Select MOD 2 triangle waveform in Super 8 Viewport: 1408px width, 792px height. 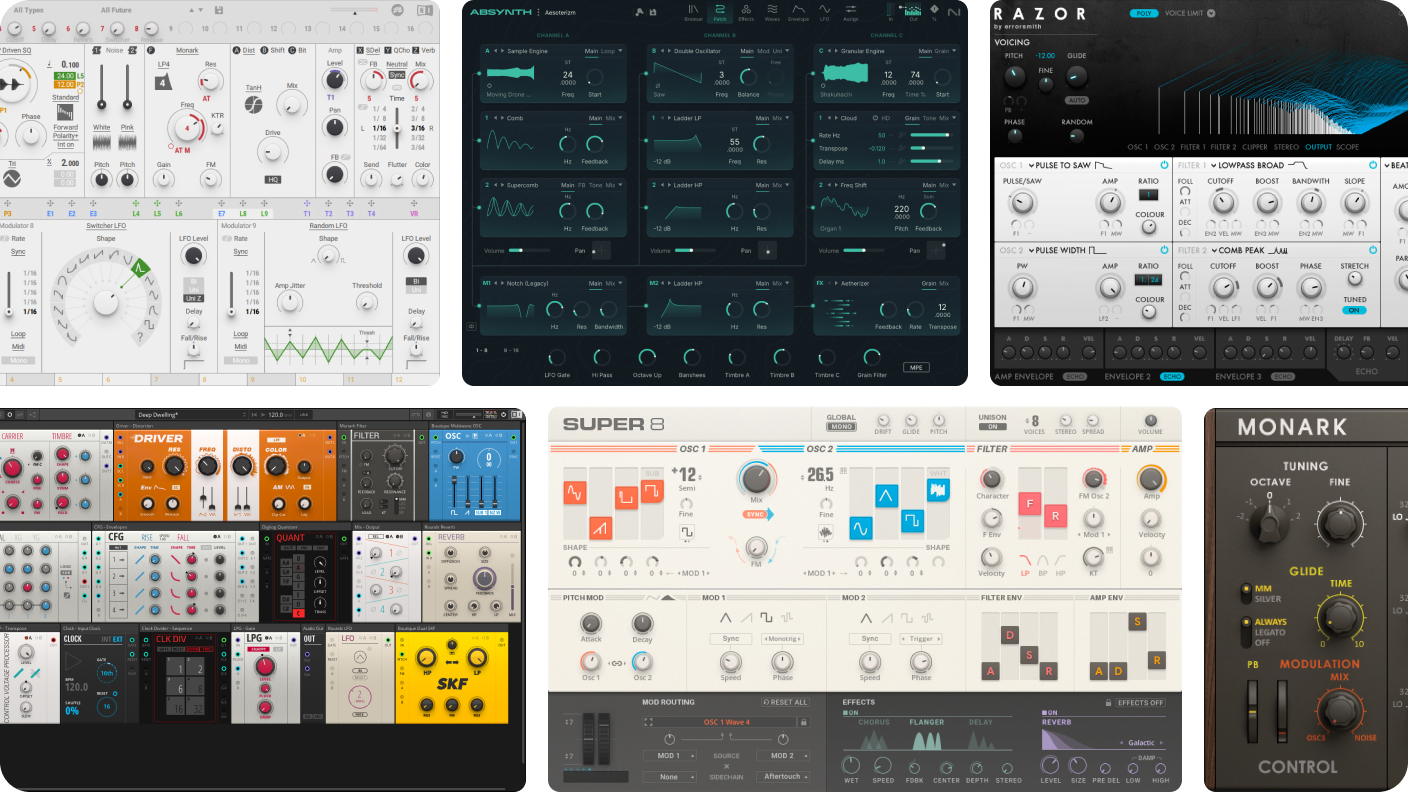[865, 617]
